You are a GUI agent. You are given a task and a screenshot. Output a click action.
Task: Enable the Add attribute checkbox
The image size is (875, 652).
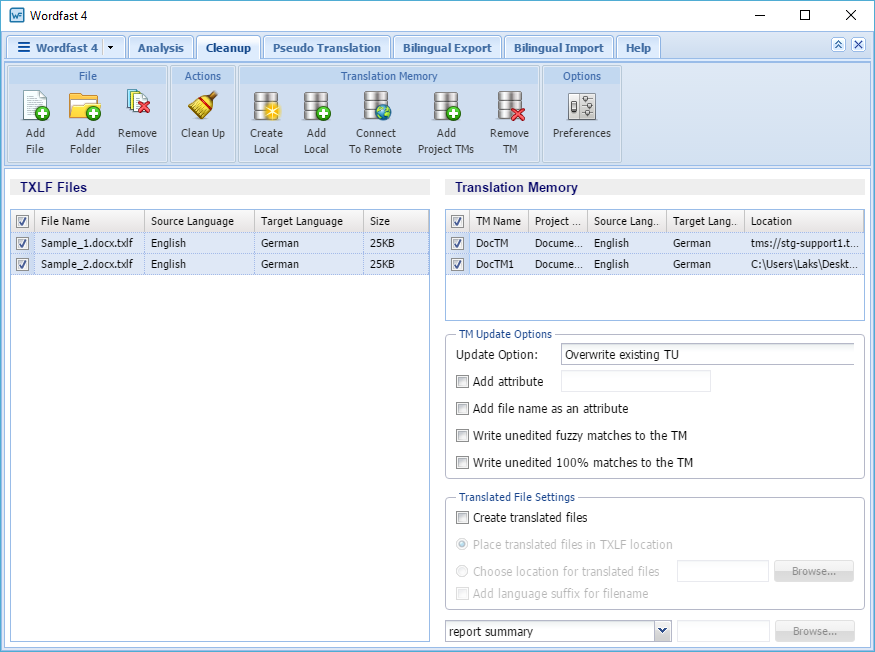coord(462,381)
